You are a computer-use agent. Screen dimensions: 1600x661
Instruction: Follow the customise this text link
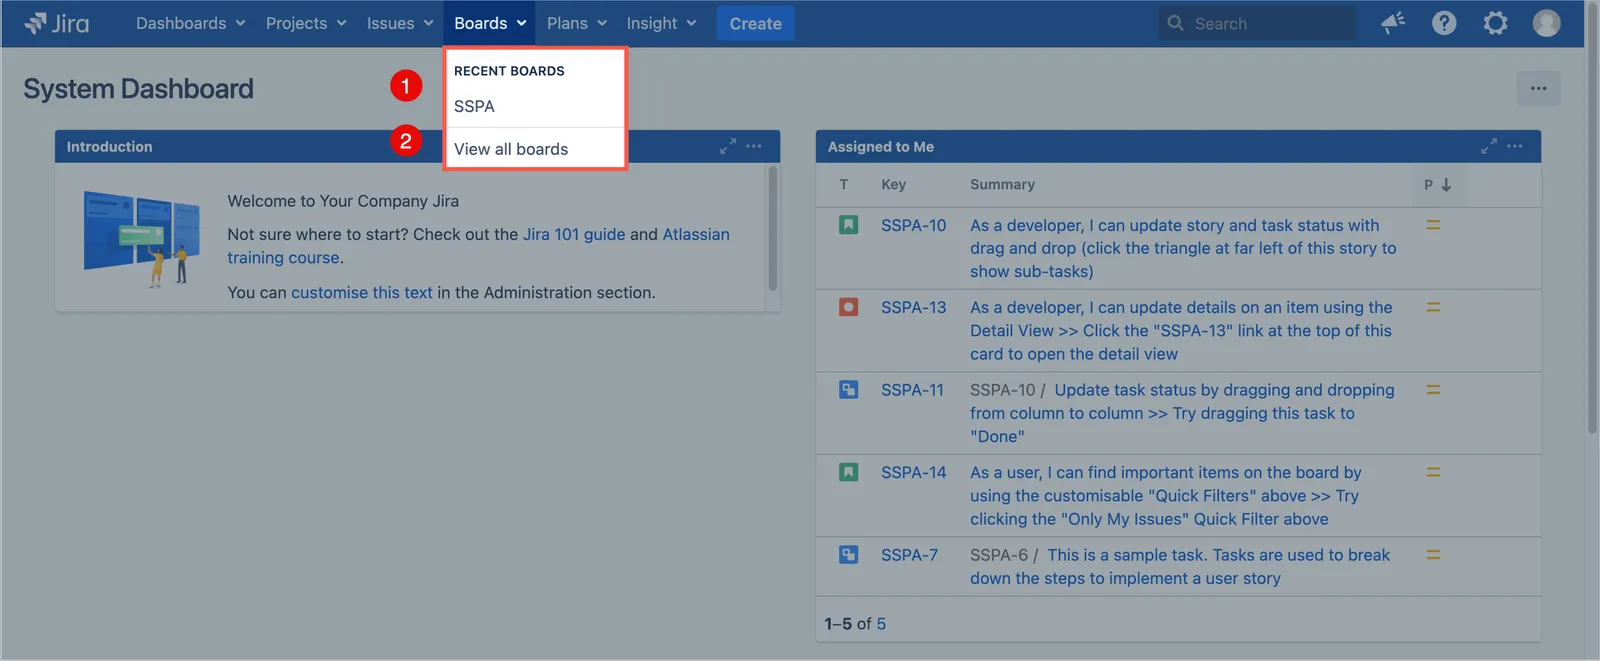click(362, 293)
